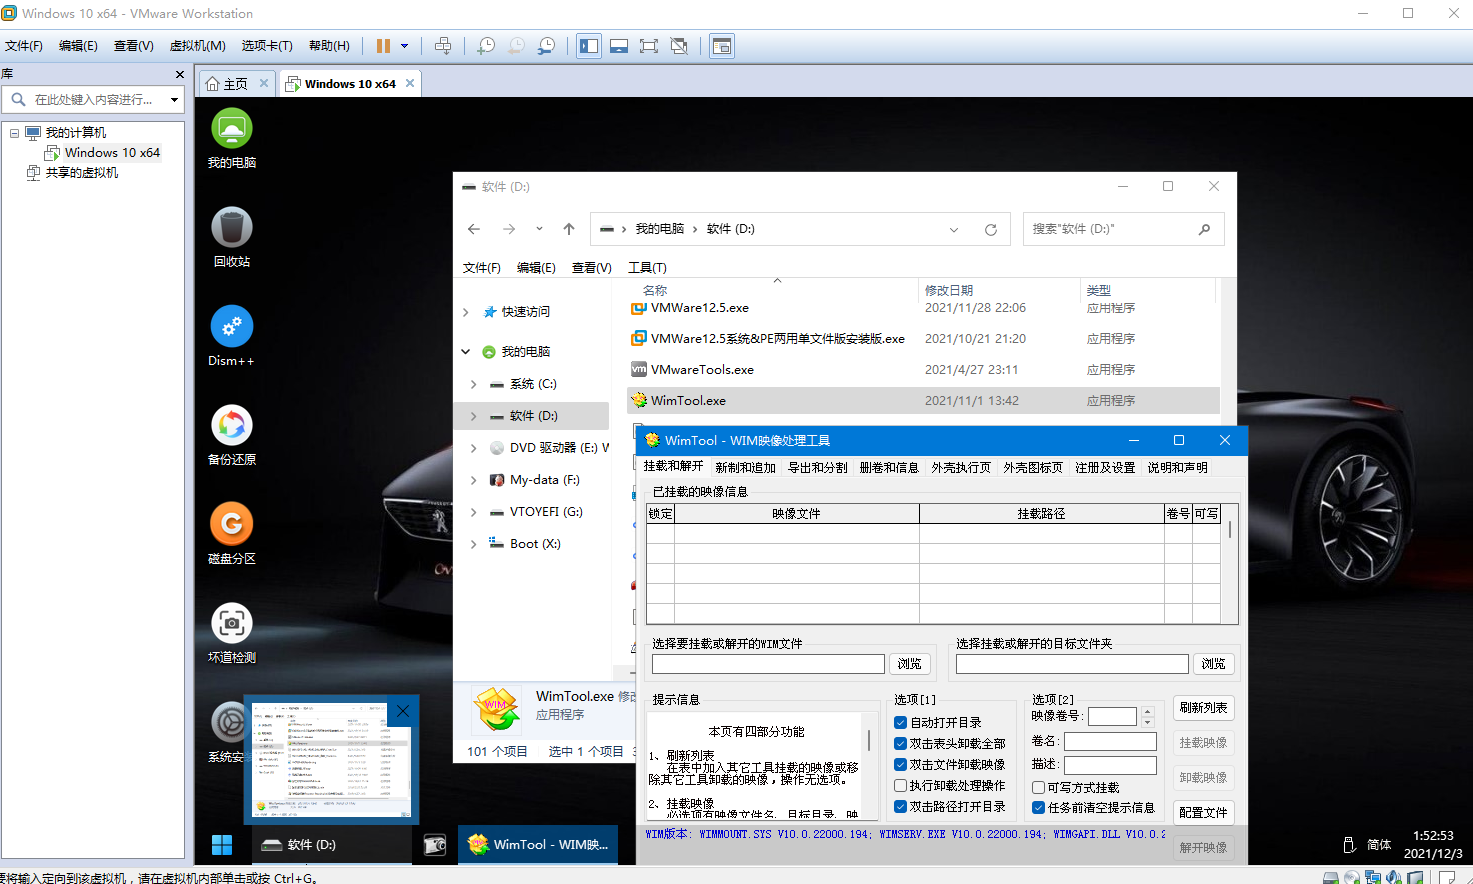Refresh the Explorer address bar
The image size is (1473, 884).
point(991,229)
